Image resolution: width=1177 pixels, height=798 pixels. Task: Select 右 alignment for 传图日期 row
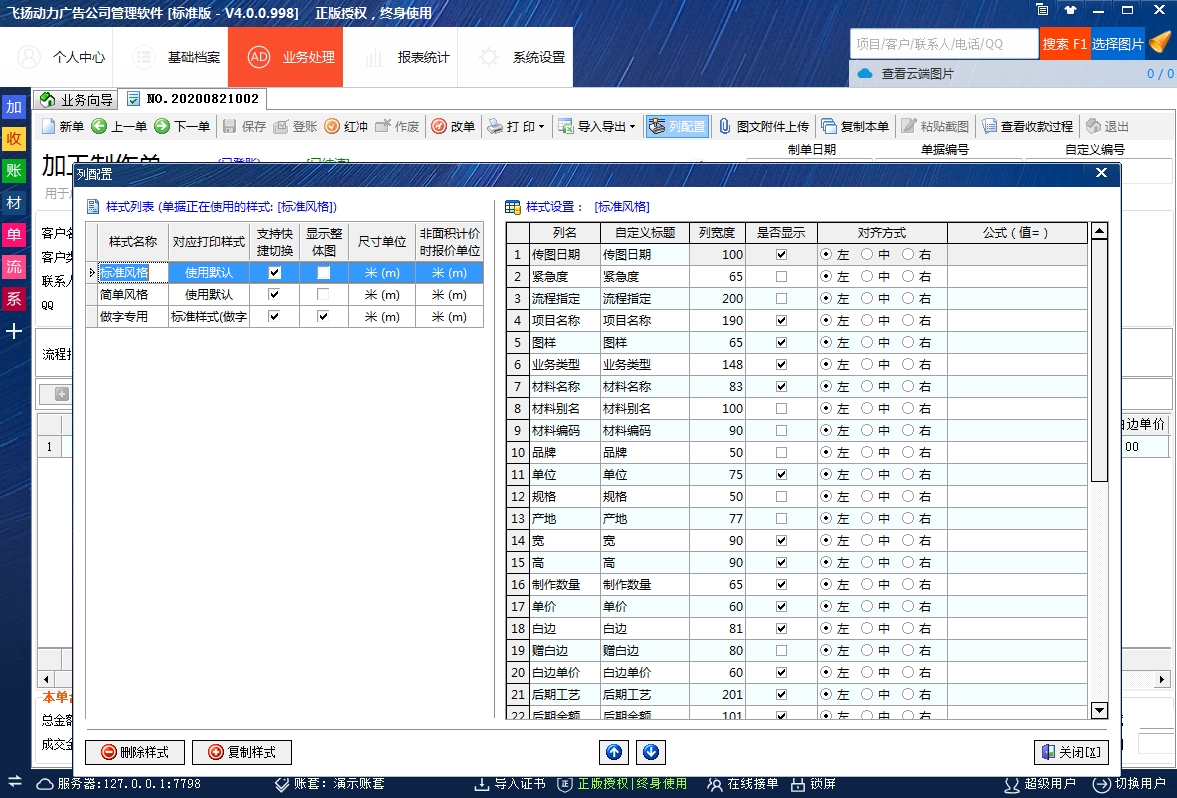point(908,255)
